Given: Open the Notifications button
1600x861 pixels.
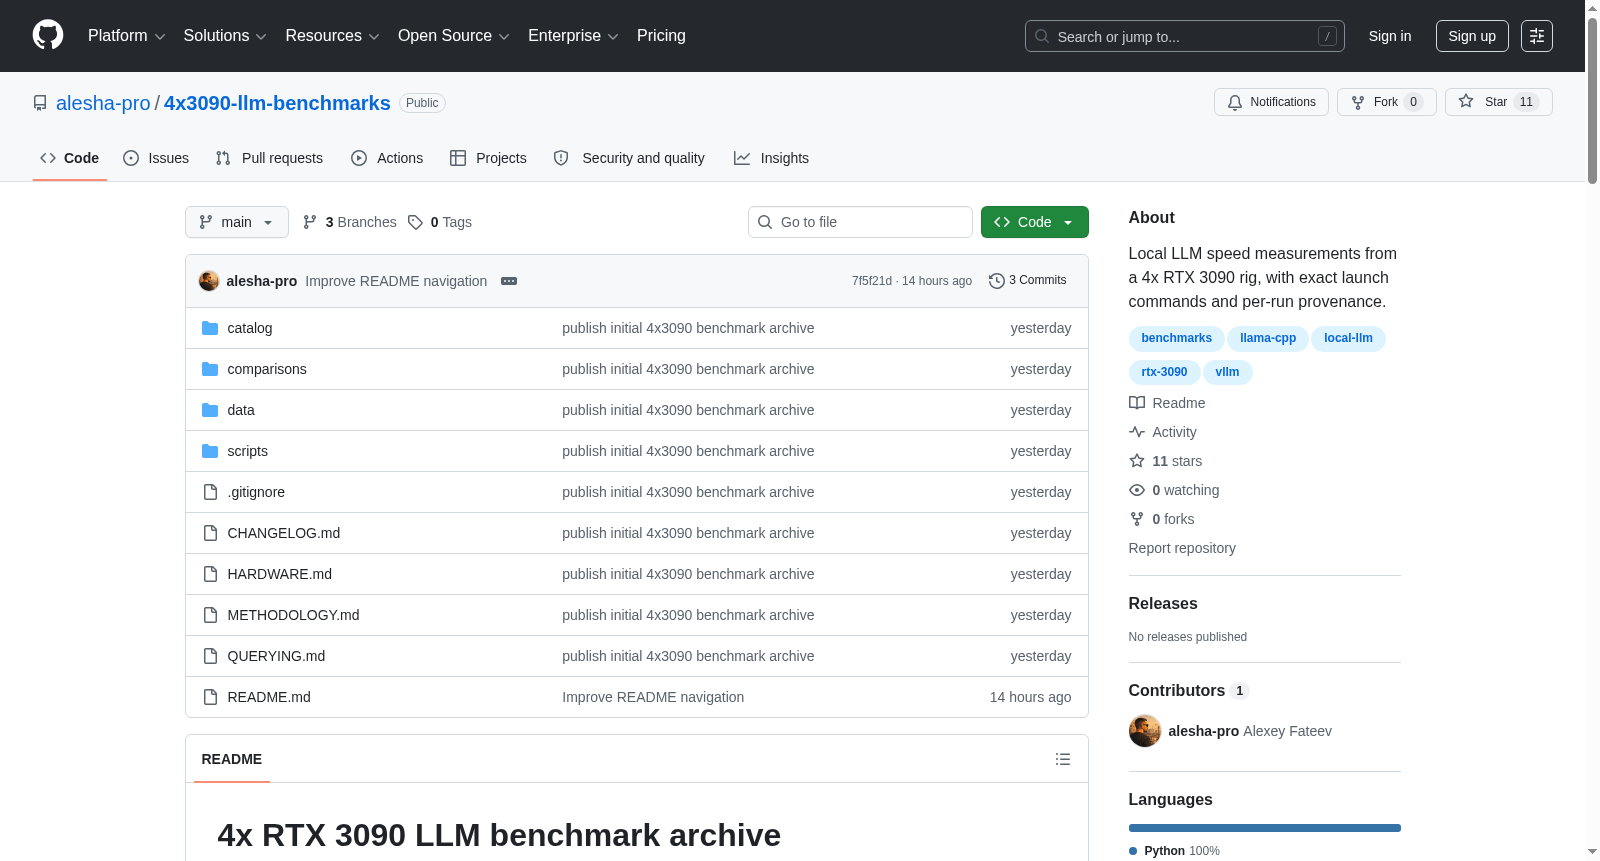Looking at the screenshot, I should coord(1271,102).
